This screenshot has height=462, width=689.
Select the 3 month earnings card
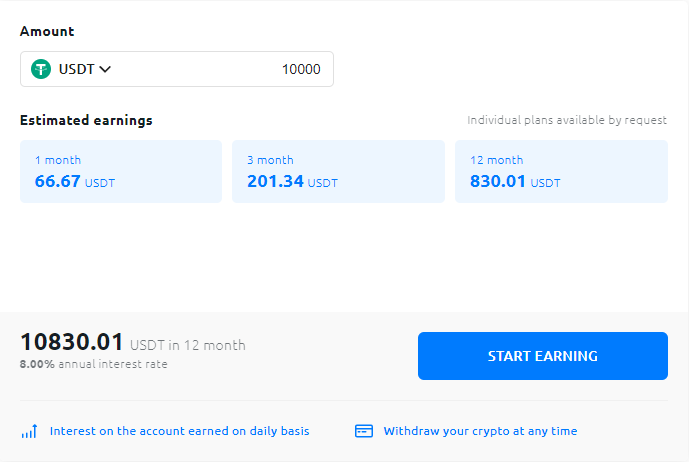point(338,172)
